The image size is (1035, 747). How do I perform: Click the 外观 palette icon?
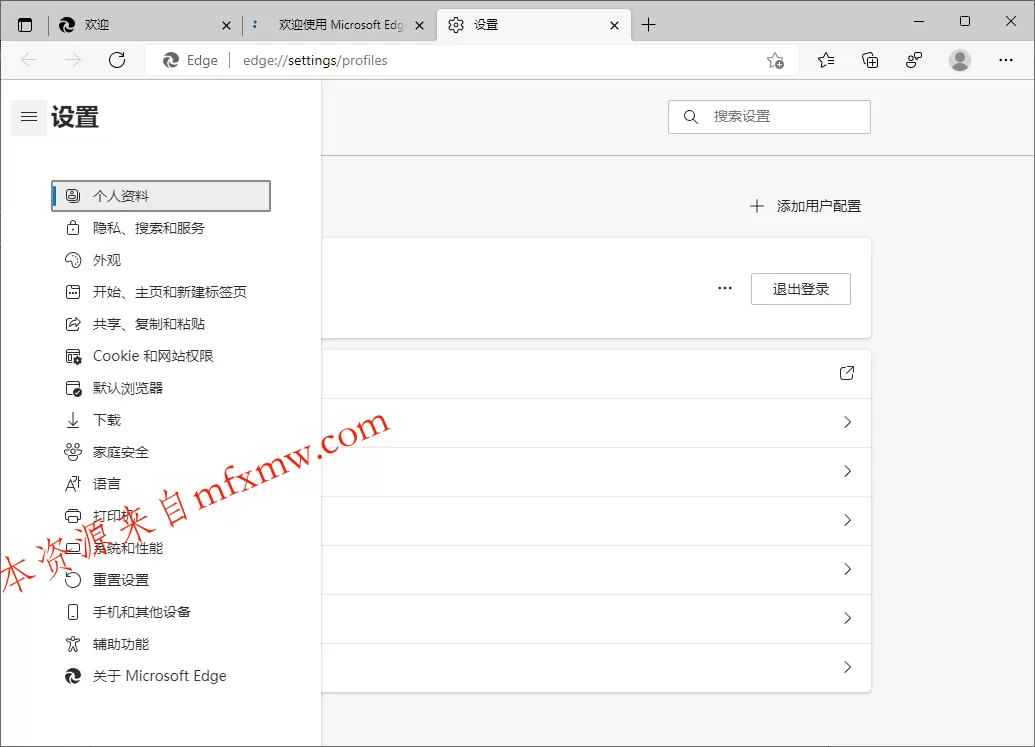tap(73, 260)
